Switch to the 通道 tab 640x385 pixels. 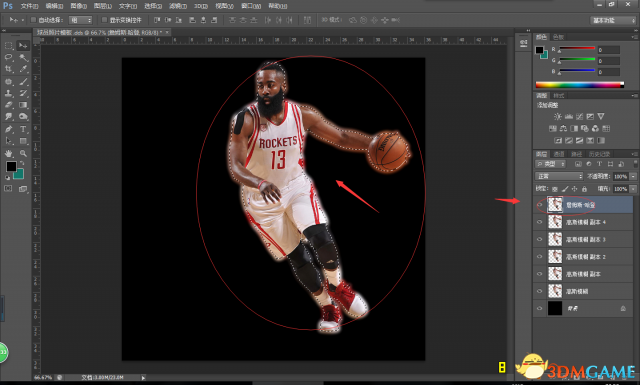[x=559, y=154]
